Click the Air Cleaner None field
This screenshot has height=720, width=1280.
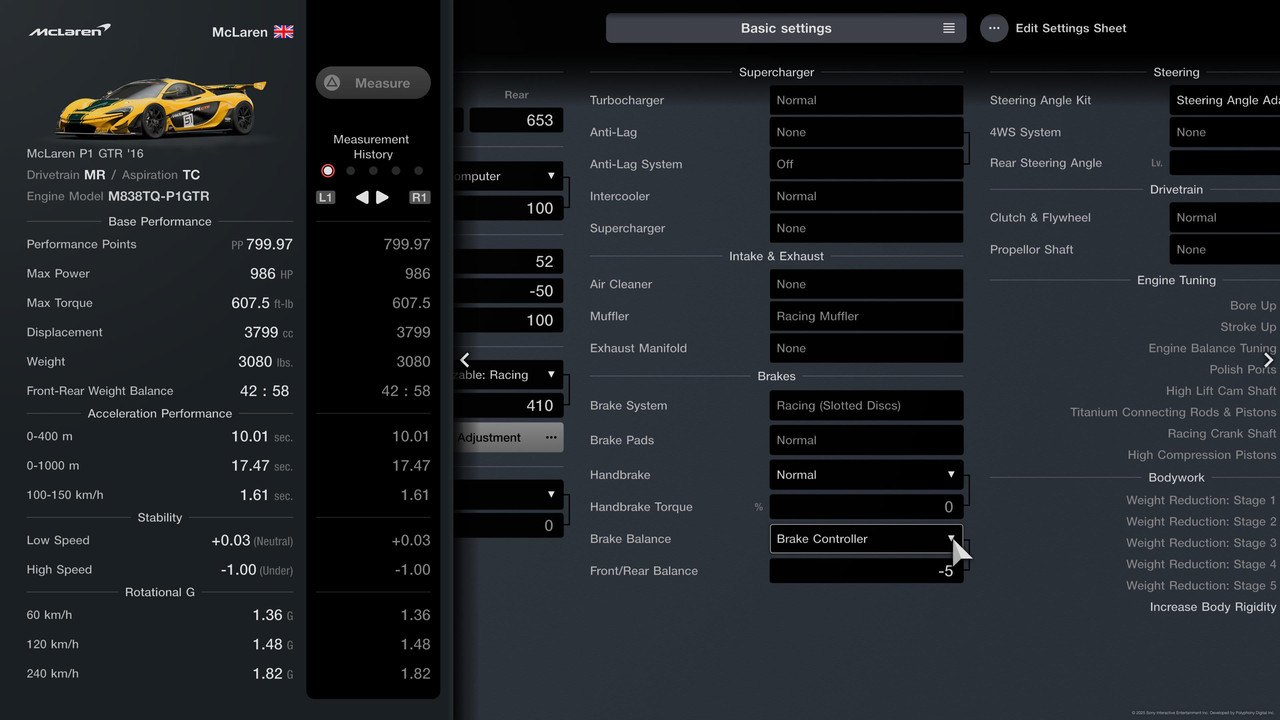coord(866,284)
